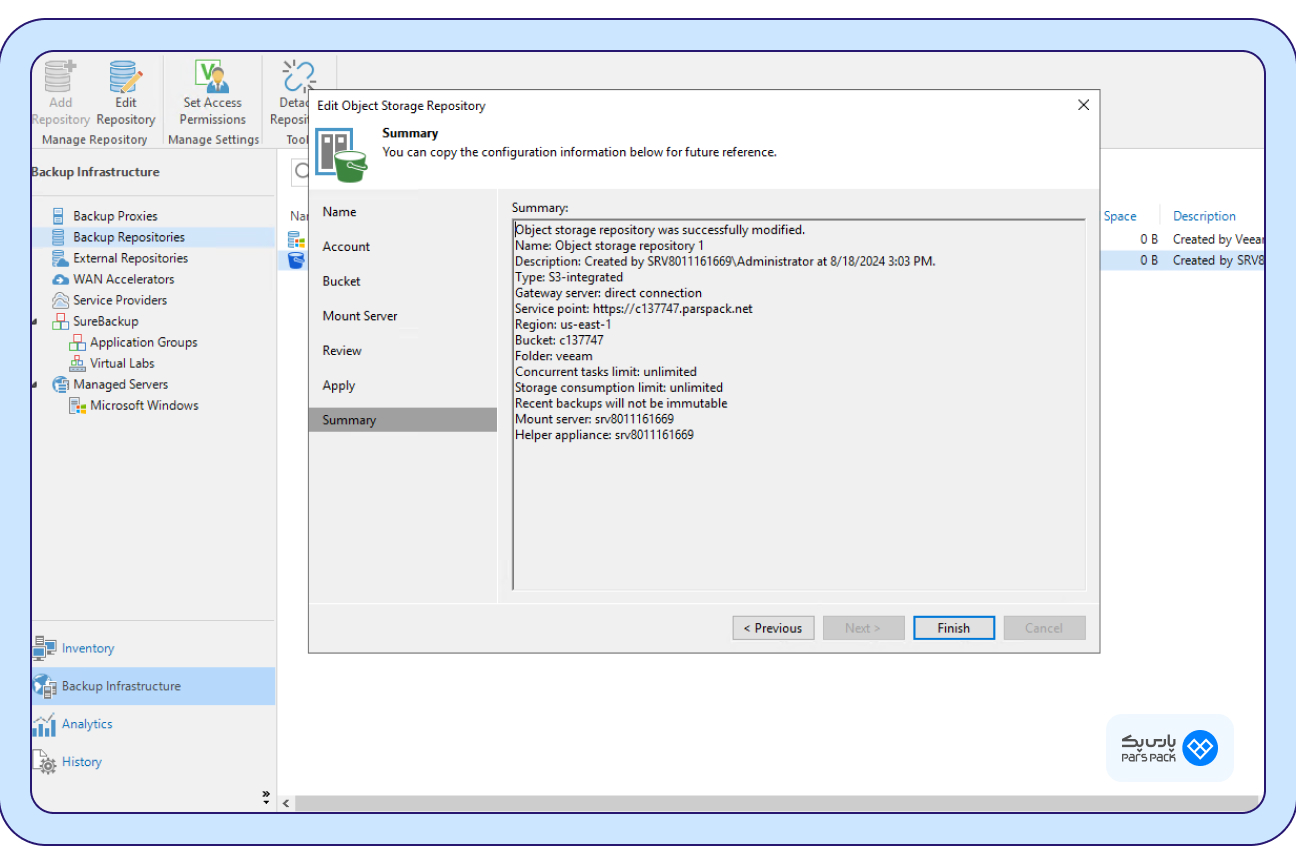
Task: Click the Inventory pane icon
Action: (x=45, y=648)
